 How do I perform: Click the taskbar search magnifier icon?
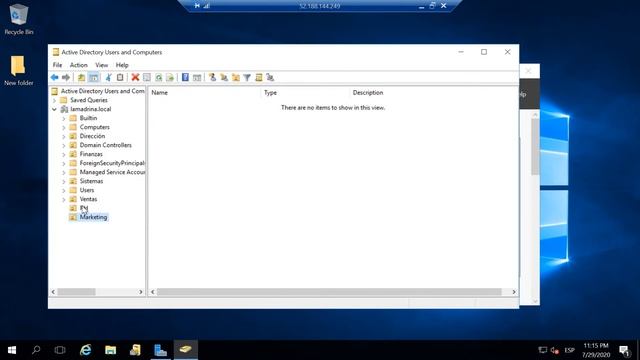click(x=36, y=350)
